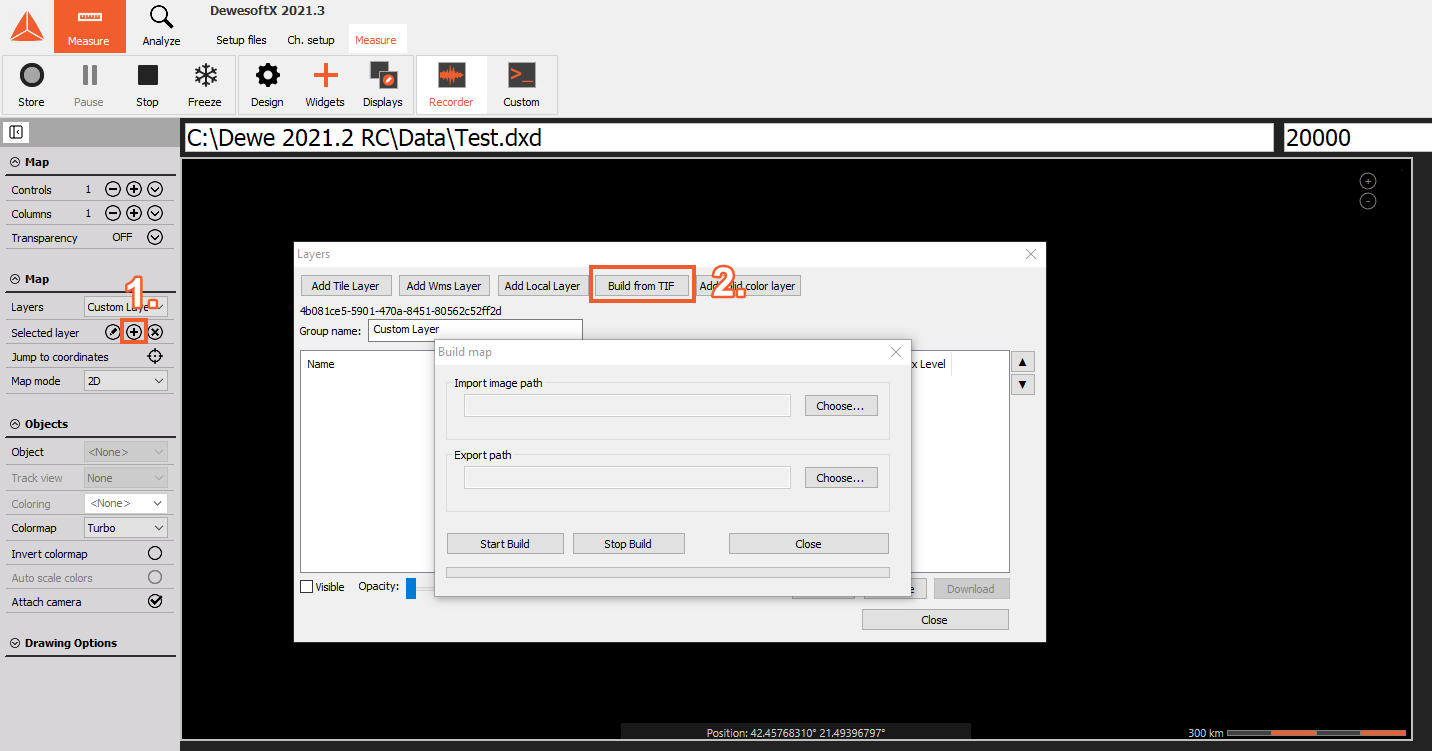This screenshot has width=1432, height=751.
Task: Choose the export path
Action: click(841, 478)
